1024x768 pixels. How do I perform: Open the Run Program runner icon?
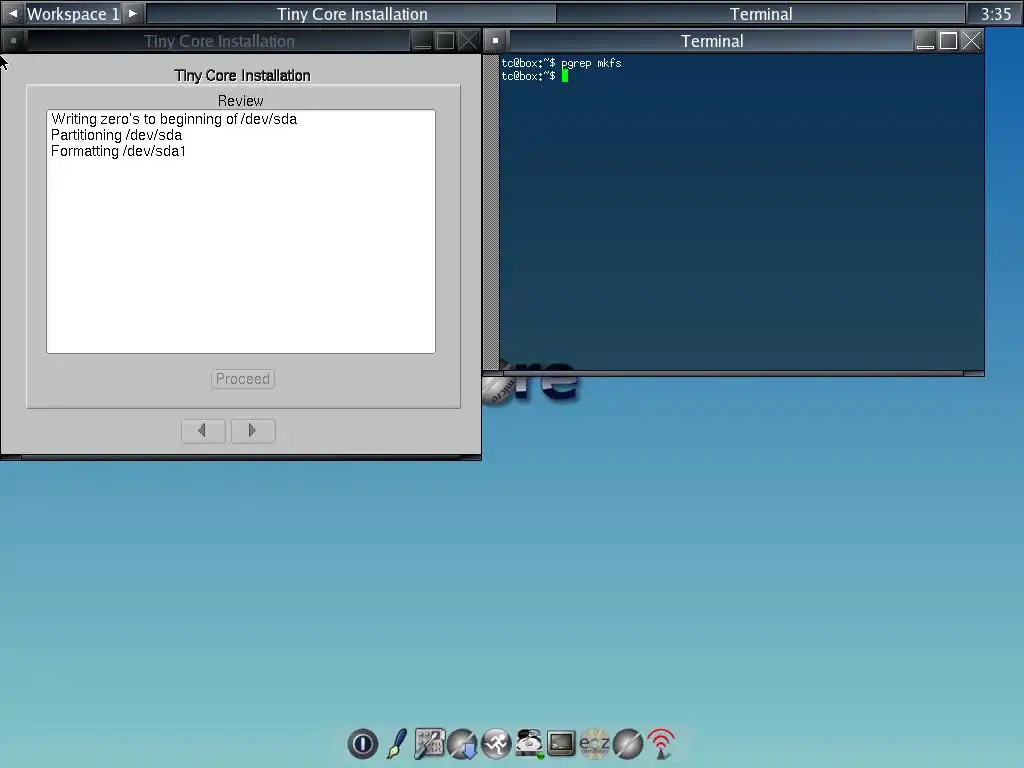(496, 744)
